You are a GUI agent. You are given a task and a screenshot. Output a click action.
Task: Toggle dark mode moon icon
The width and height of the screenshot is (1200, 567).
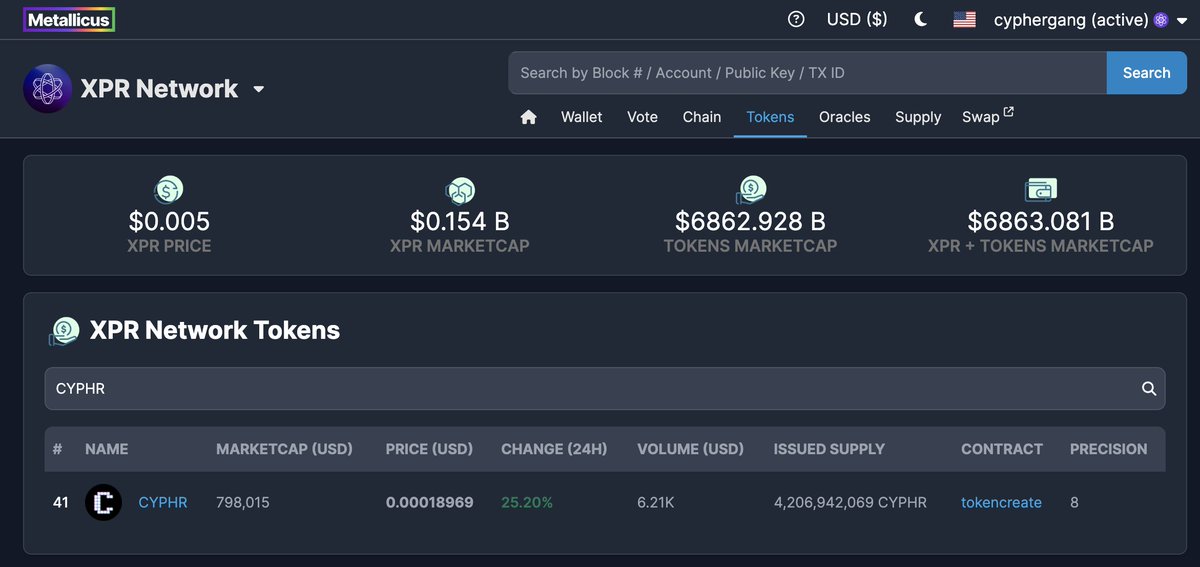click(x=921, y=19)
